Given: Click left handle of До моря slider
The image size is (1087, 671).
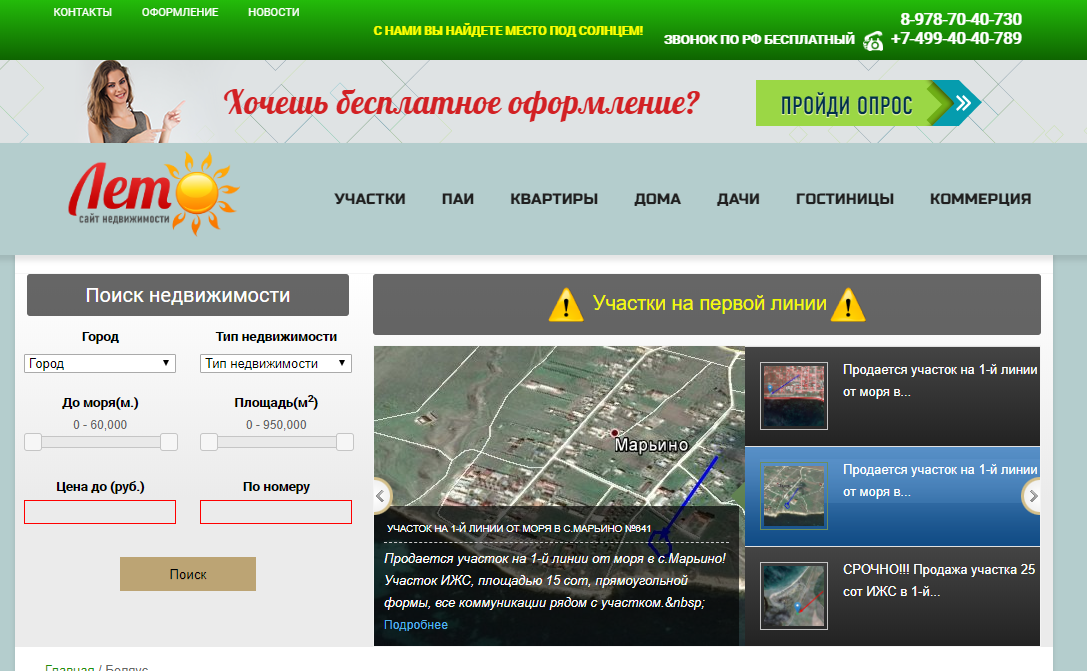Looking at the screenshot, I should [33, 442].
